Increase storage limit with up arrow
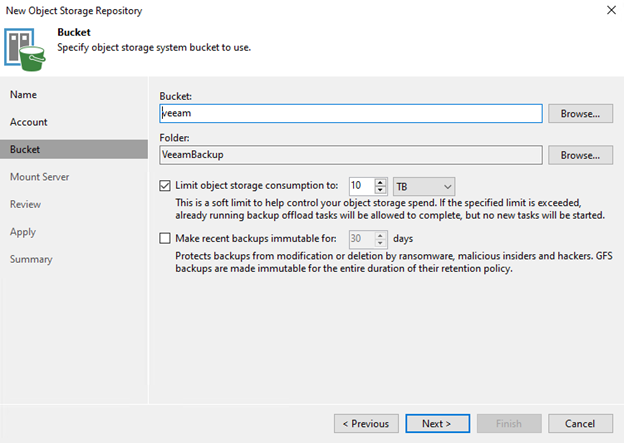Screen dimensions: 624x443 coord(380,182)
